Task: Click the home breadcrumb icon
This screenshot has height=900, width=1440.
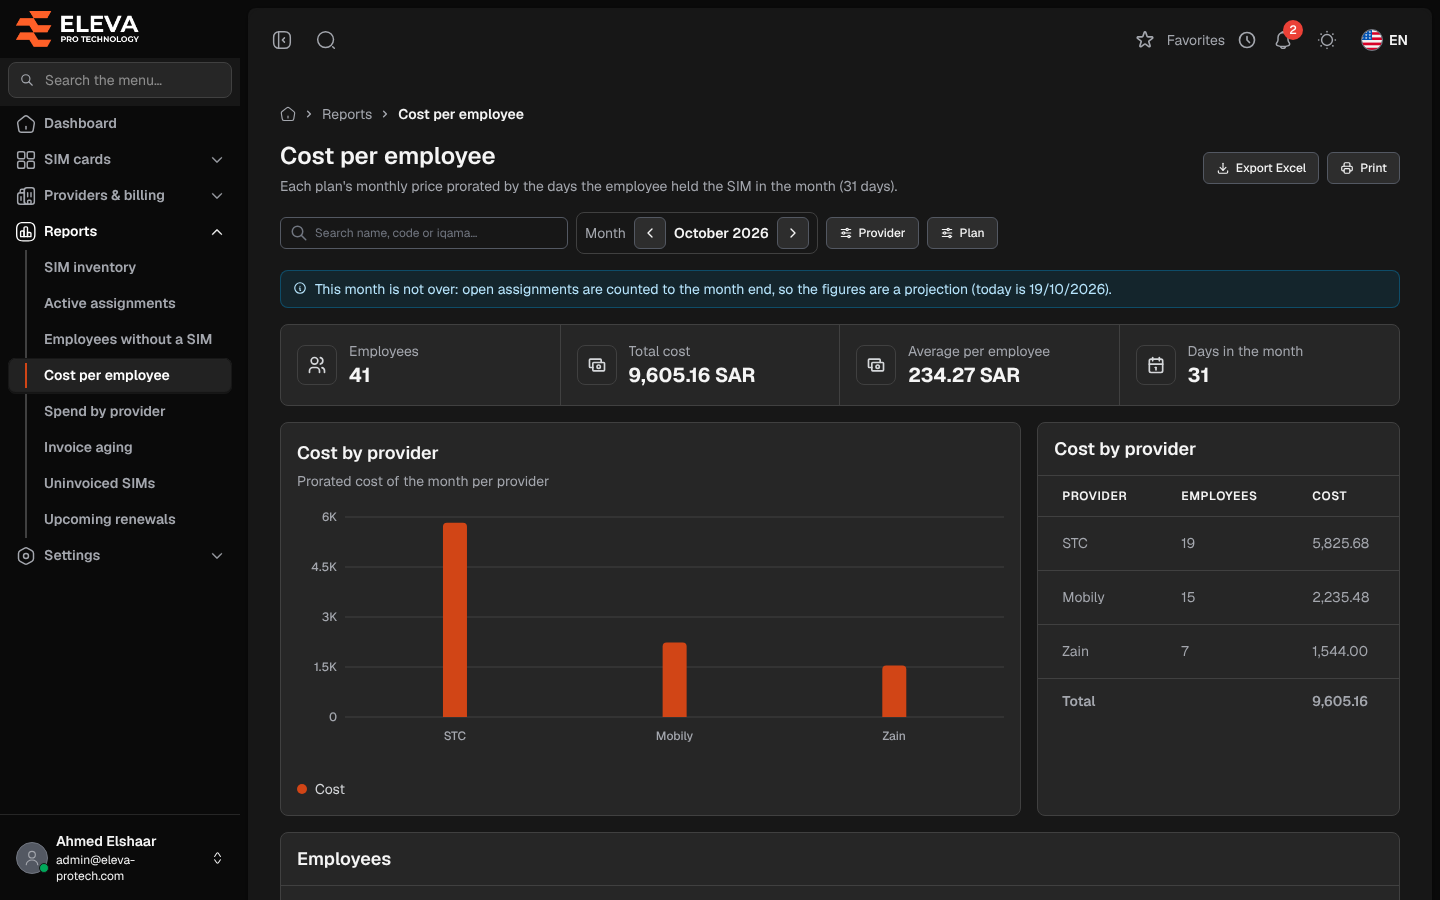Action: coord(288,114)
